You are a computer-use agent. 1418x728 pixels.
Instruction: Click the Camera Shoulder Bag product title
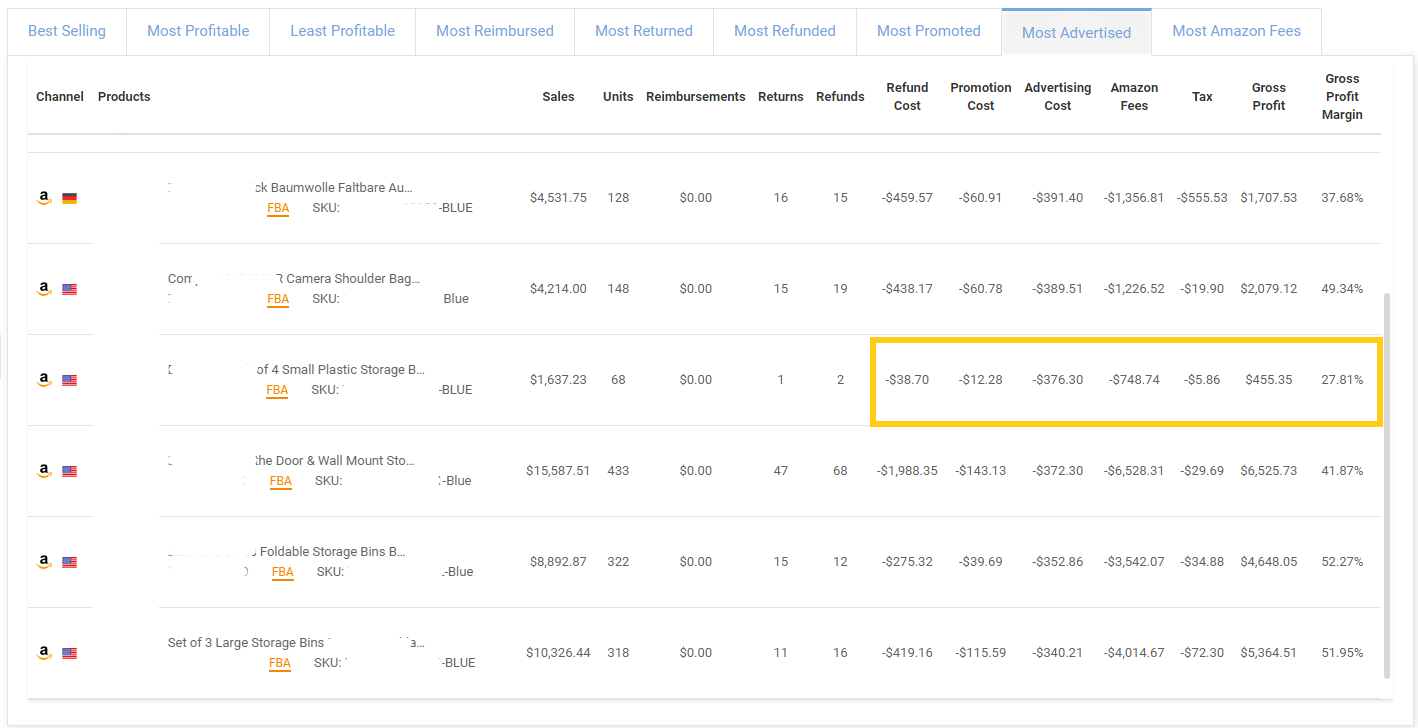point(294,279)
